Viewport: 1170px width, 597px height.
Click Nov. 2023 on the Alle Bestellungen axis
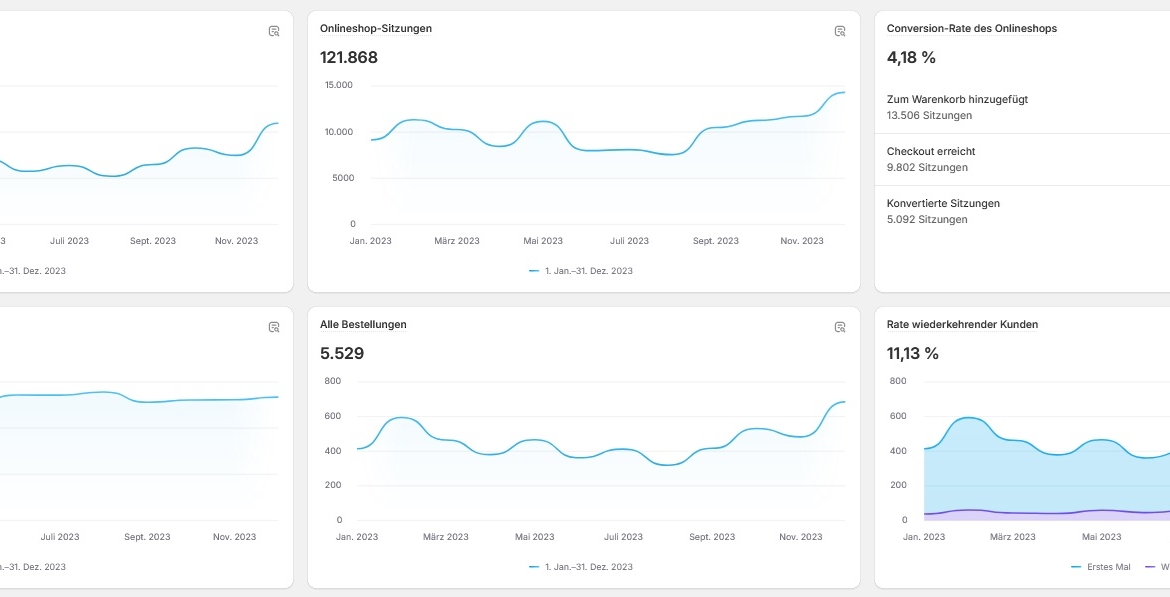pos(800,537)
